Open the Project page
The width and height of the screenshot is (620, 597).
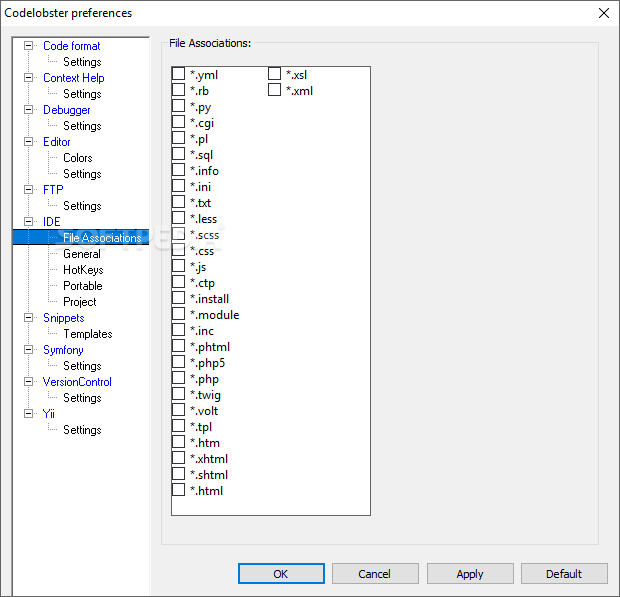click(x=79, y=302)
